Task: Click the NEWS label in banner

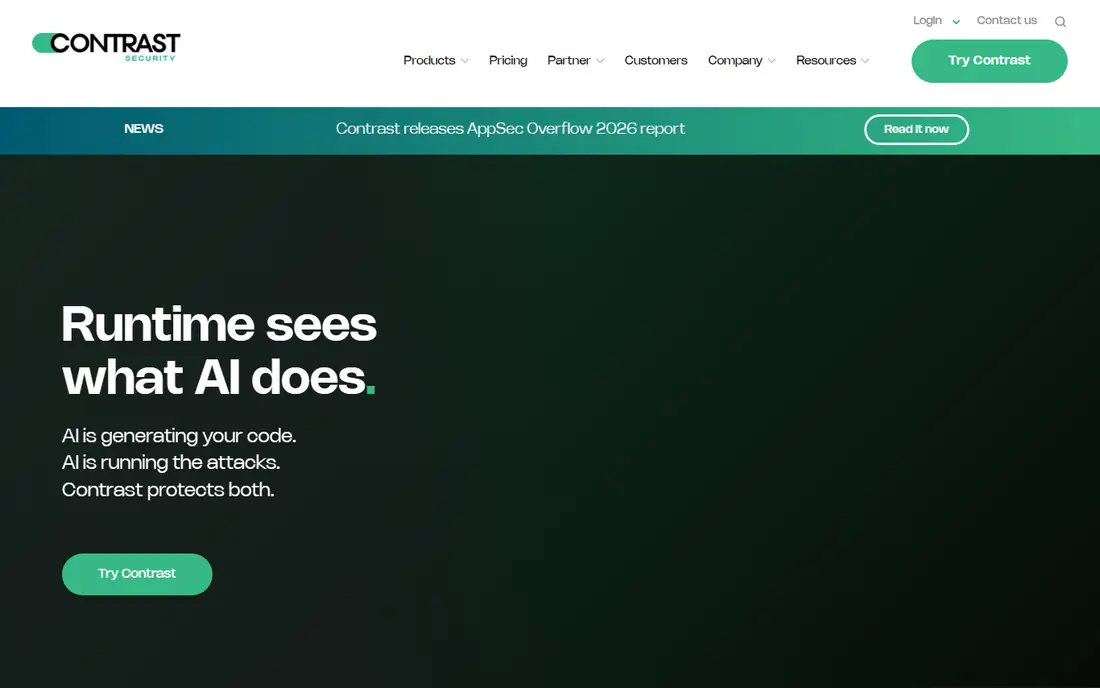Action: (144, 129)
